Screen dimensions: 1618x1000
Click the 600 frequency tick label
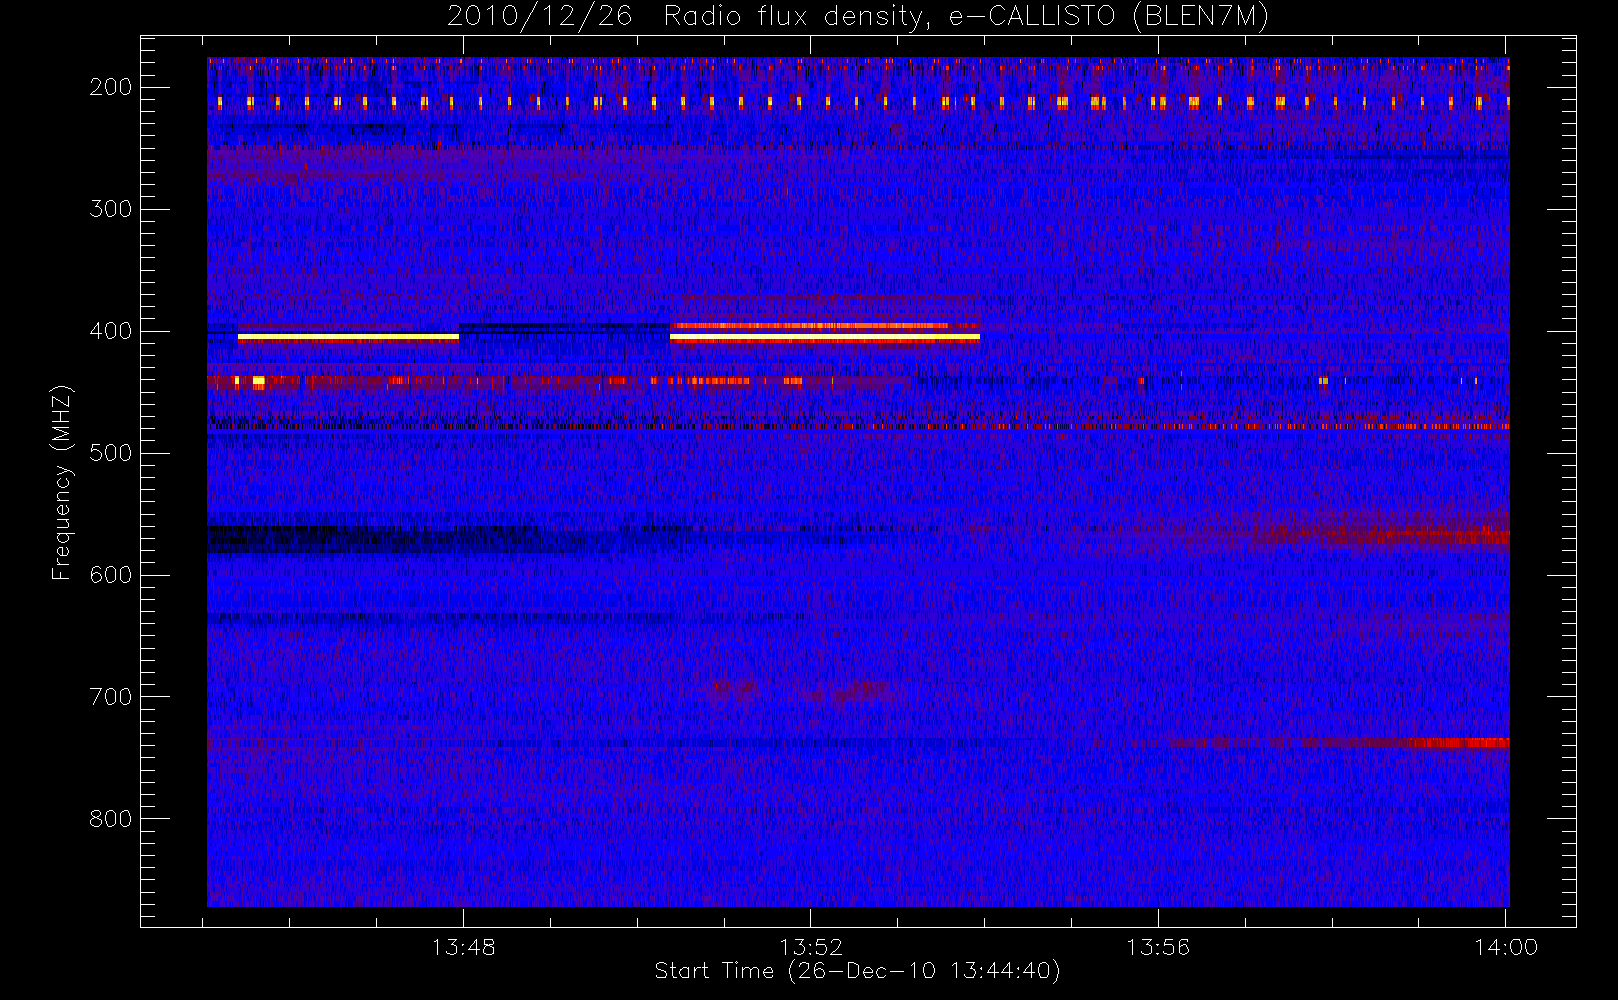point(110,575)
